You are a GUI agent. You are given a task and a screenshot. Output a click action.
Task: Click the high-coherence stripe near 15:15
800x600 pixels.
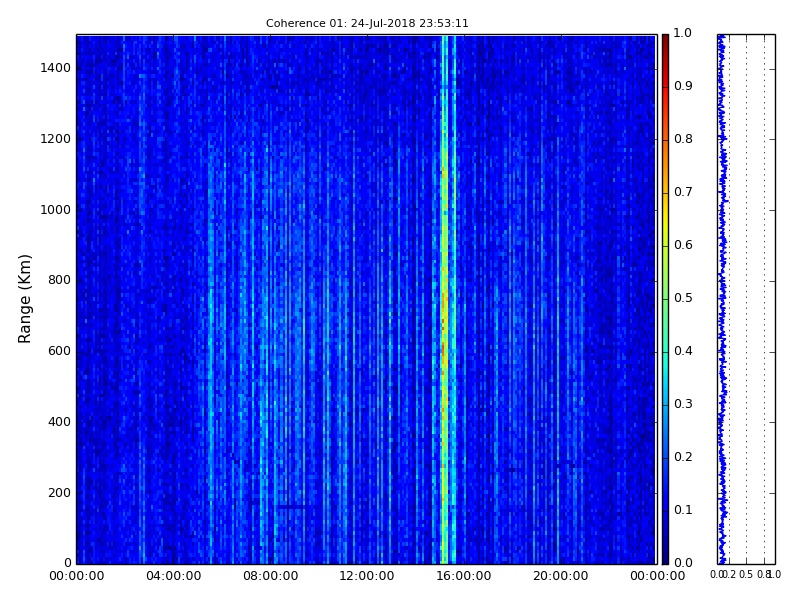point(444,299)
